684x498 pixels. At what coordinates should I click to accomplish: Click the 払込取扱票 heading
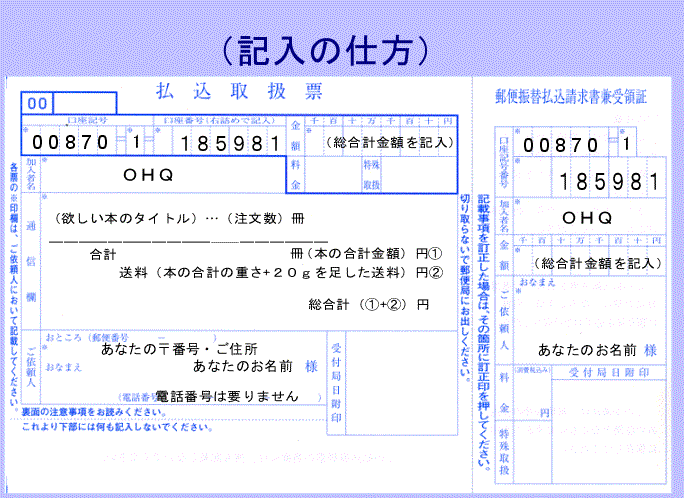[239, 91]
